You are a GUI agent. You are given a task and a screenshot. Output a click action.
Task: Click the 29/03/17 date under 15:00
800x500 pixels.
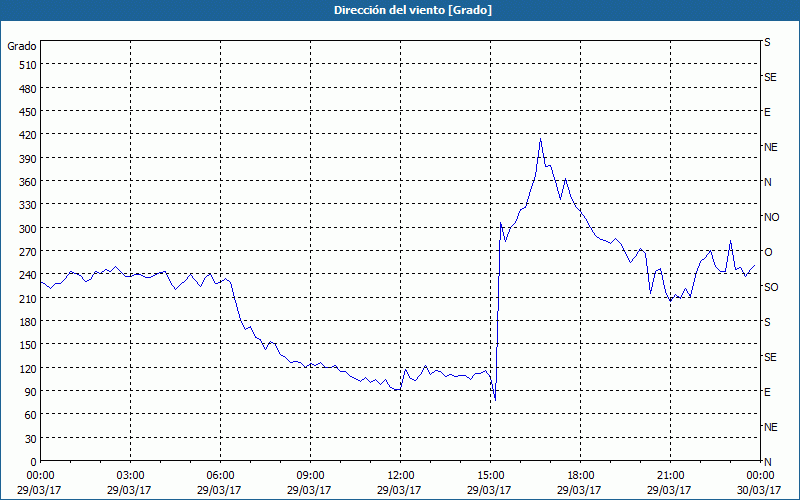(x=489, y=490)
